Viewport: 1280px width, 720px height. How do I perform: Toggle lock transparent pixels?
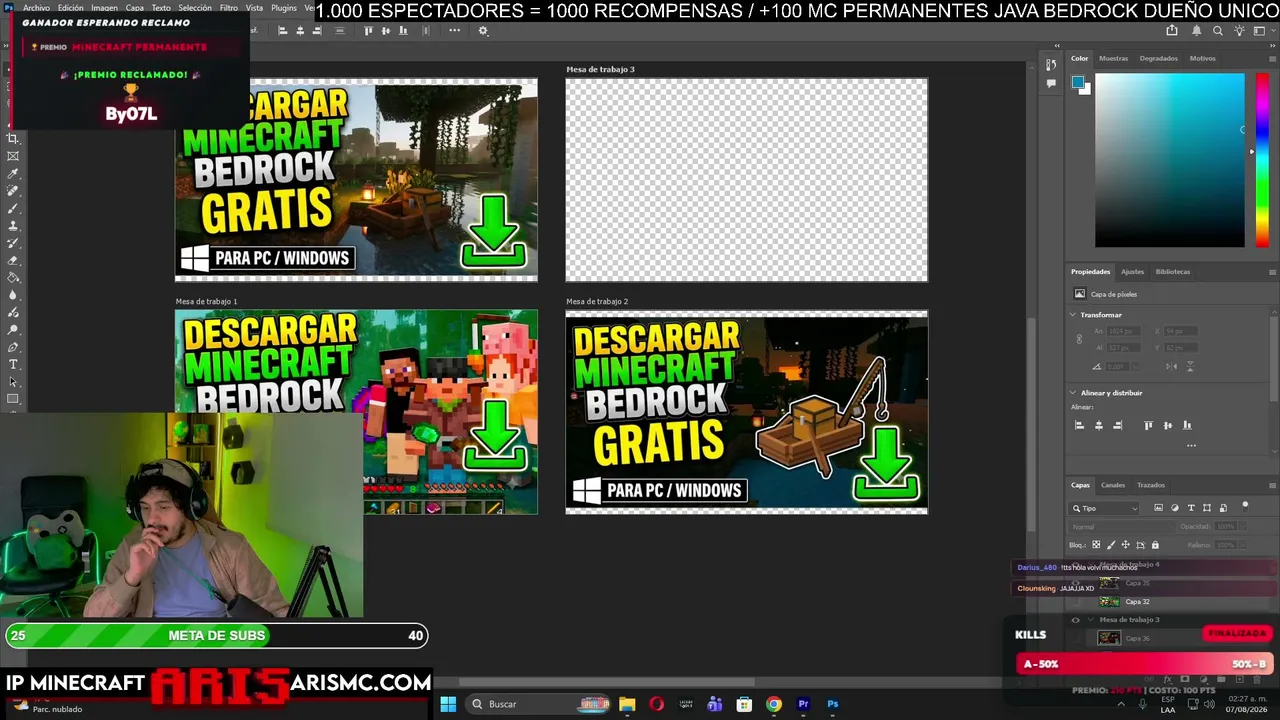tap(1096, 545)
